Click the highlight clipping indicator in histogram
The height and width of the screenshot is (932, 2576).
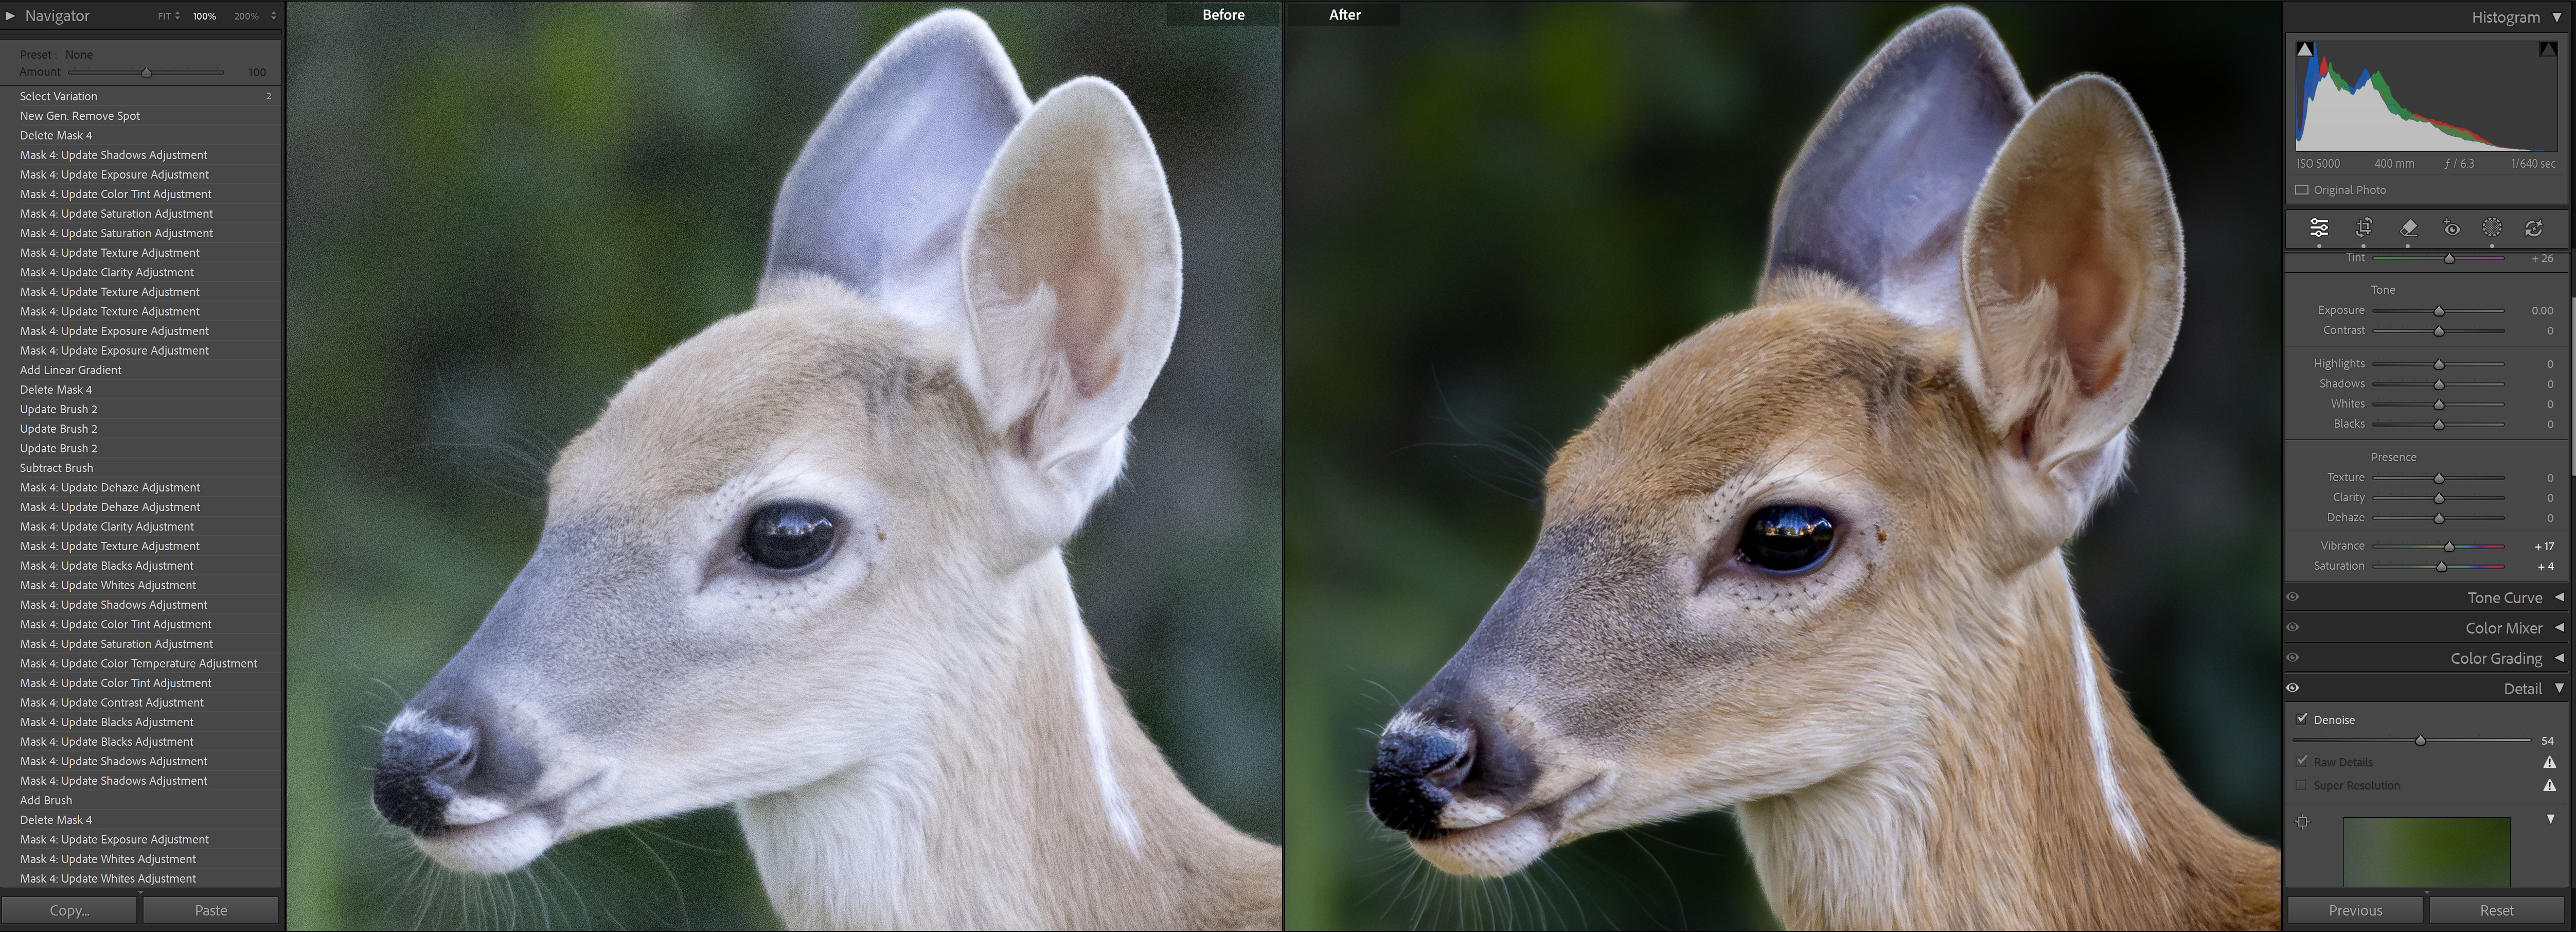(2547, 49)
